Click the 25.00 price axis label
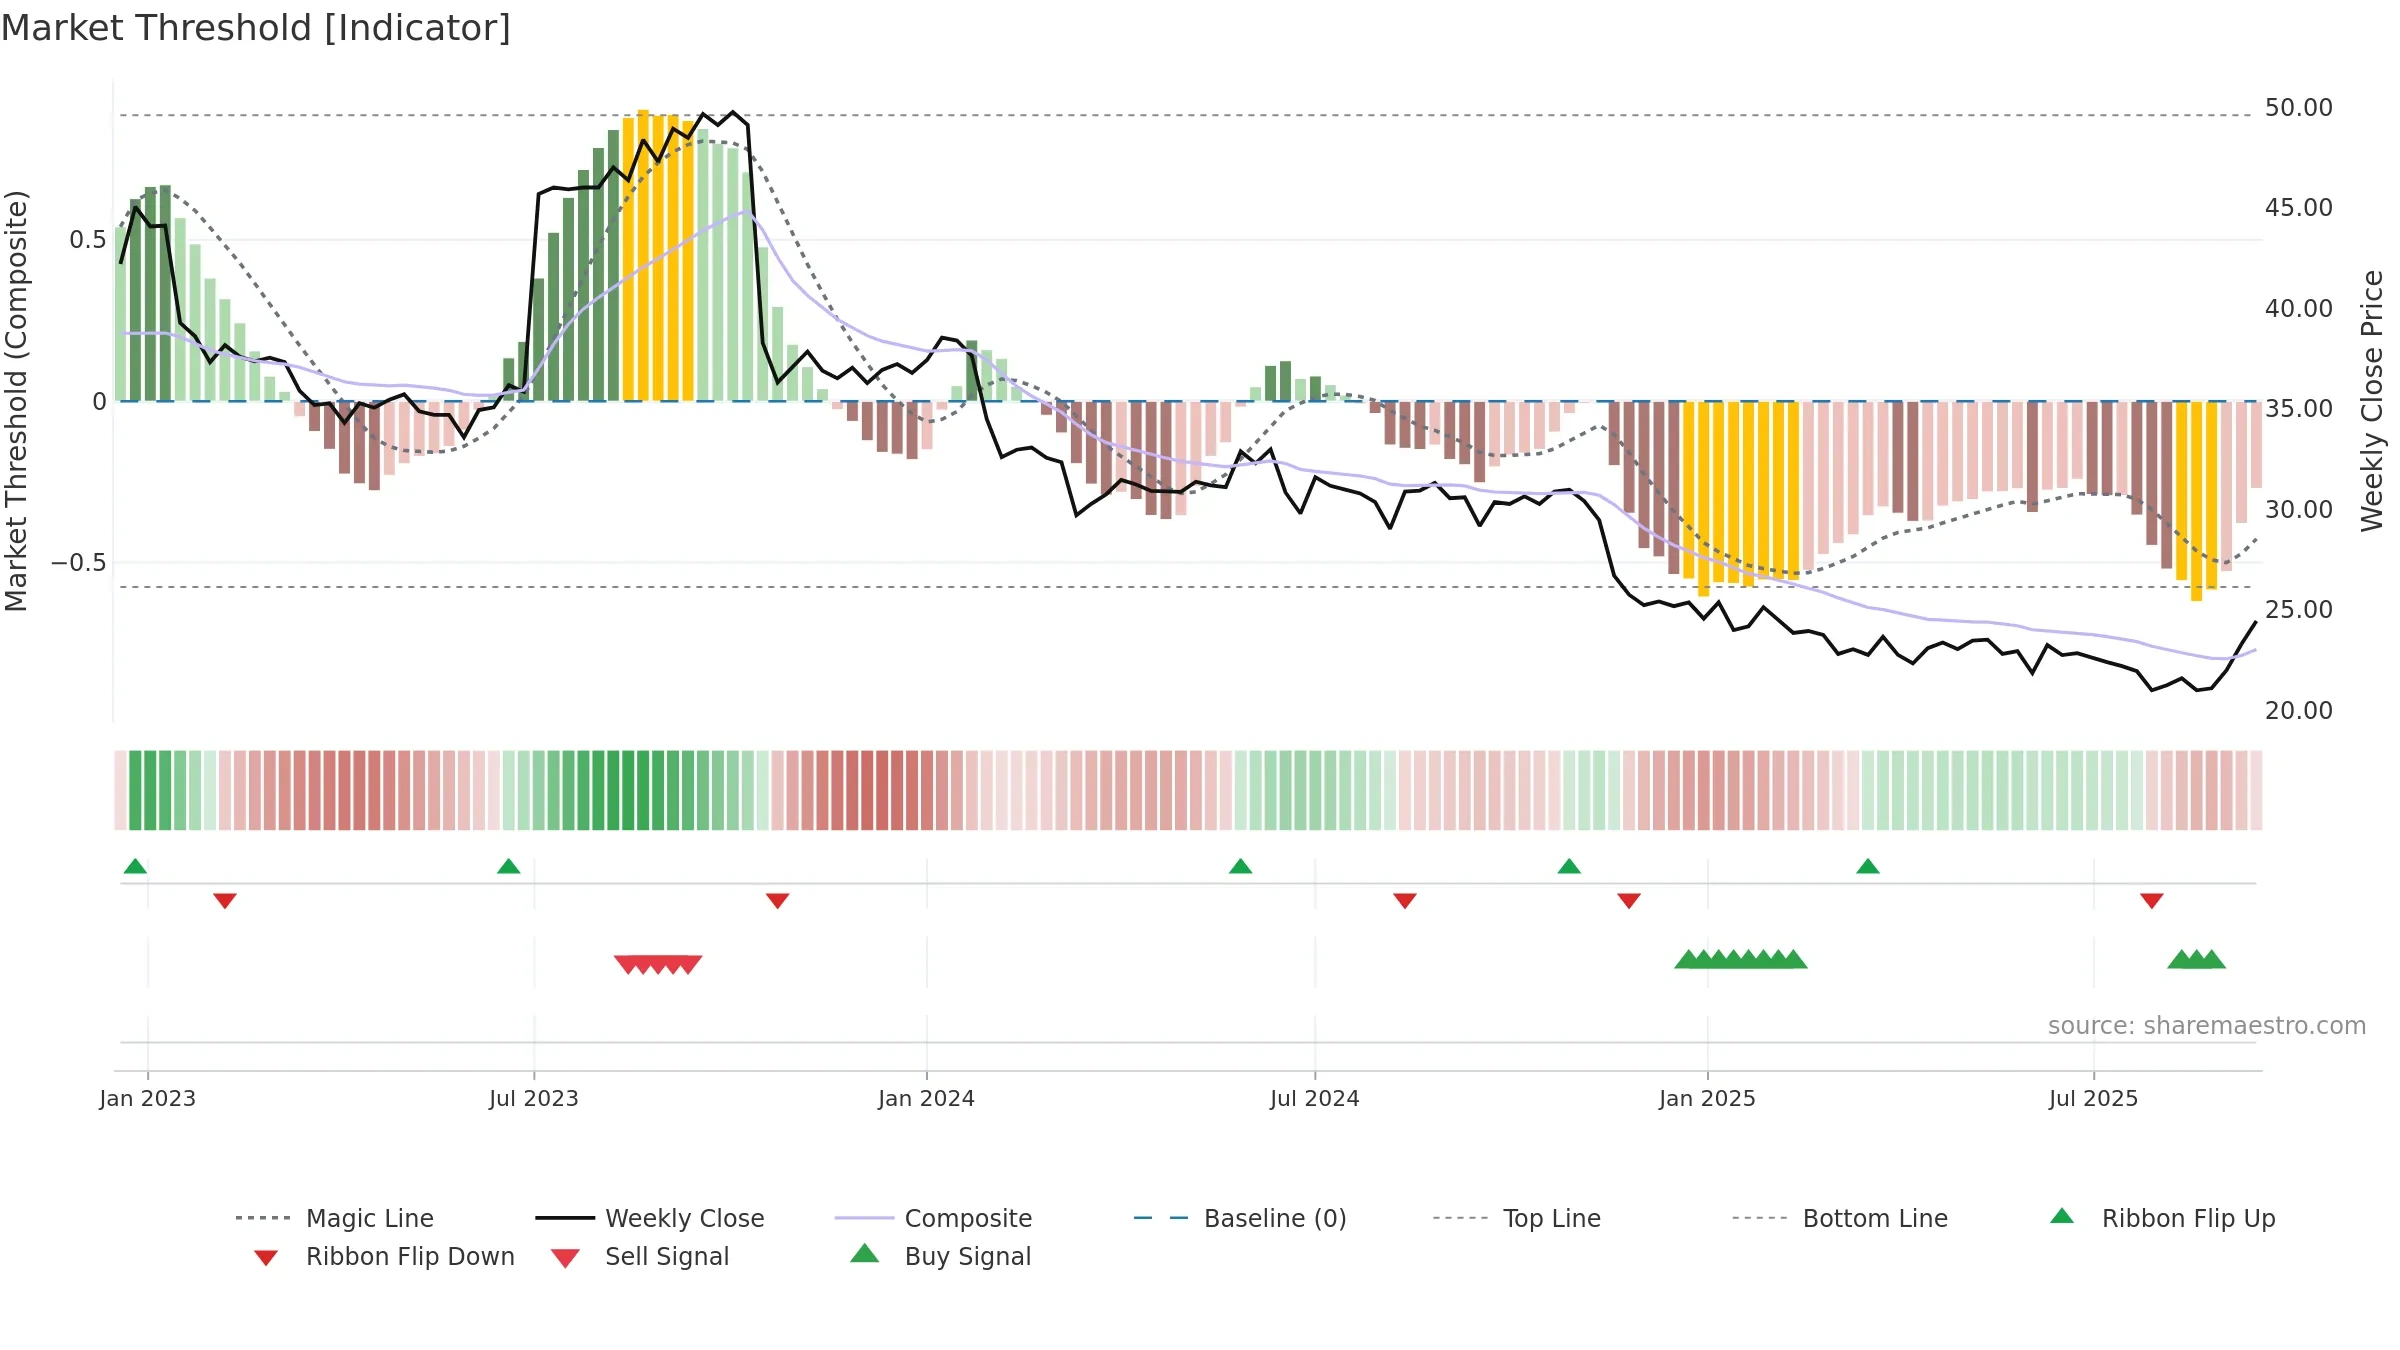 click(2299, 609)
